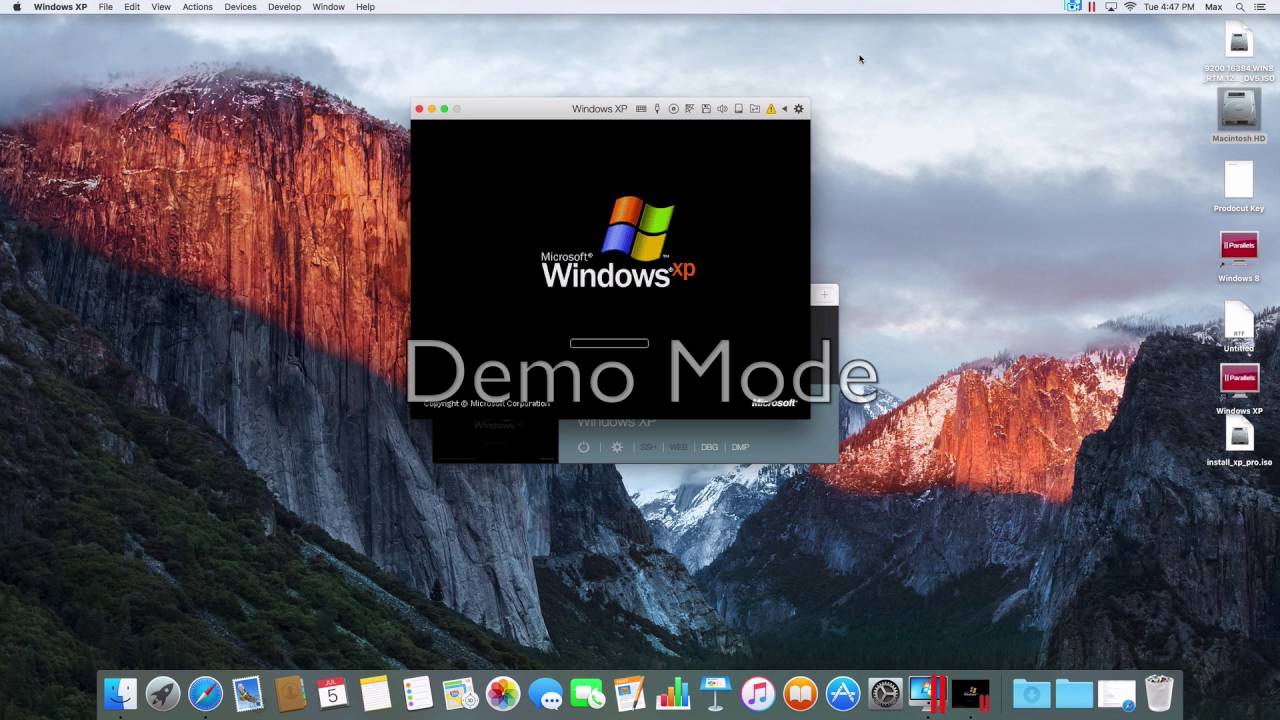Click the DBG button in Control Center
This screenshot has height=720, width=1280.
click(x=709, y=447)
